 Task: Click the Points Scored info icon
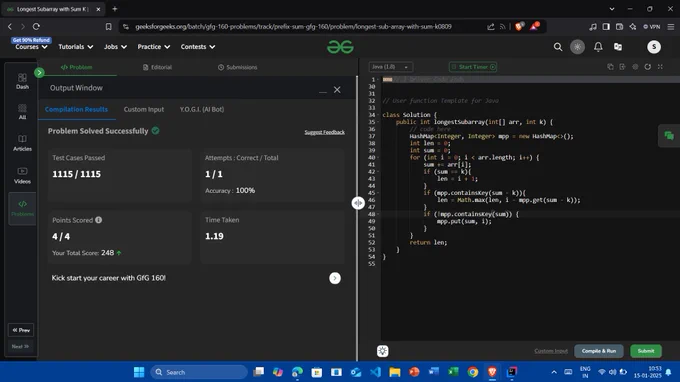coord(98,220)
